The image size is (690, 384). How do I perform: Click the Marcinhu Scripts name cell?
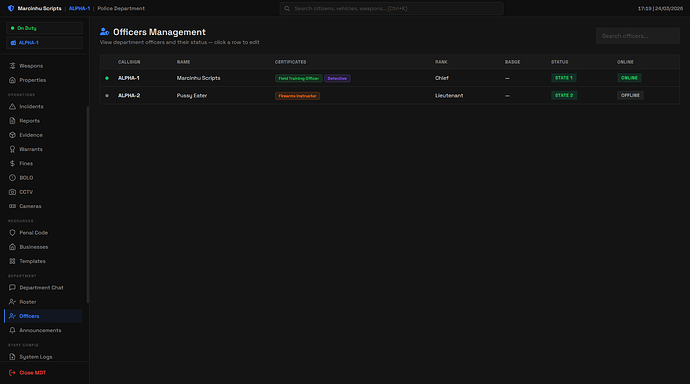click(x=198, y=78)
